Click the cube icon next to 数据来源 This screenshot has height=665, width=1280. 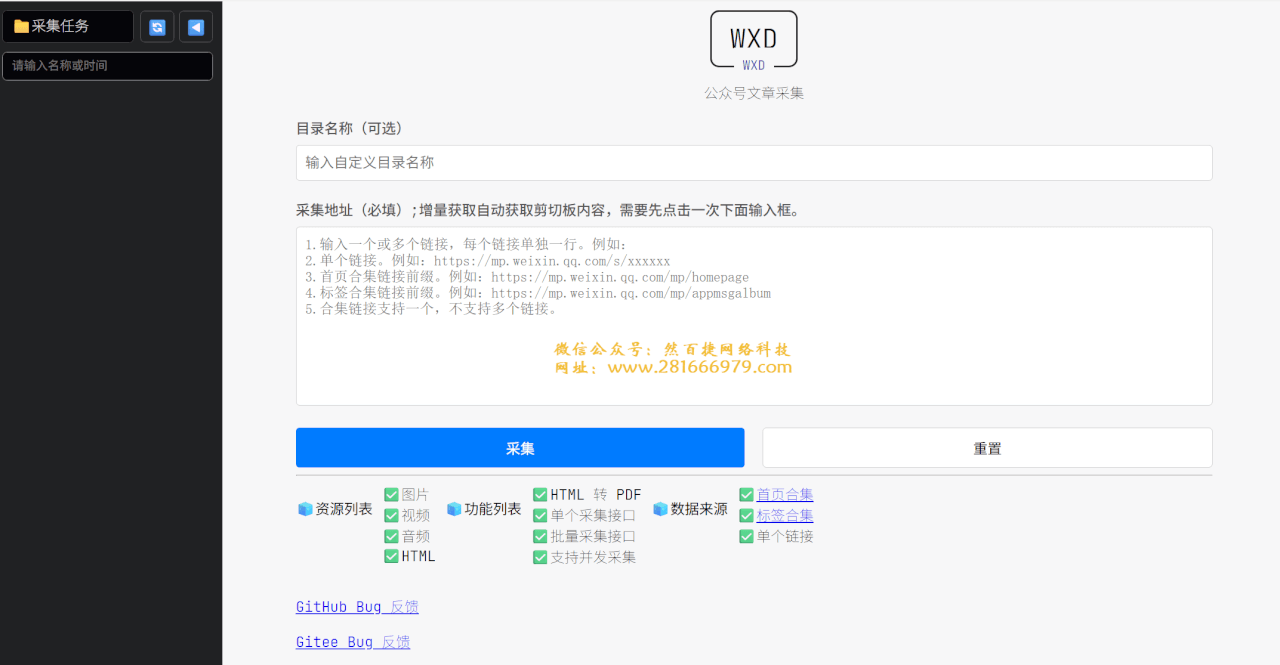tap(662, 508)
